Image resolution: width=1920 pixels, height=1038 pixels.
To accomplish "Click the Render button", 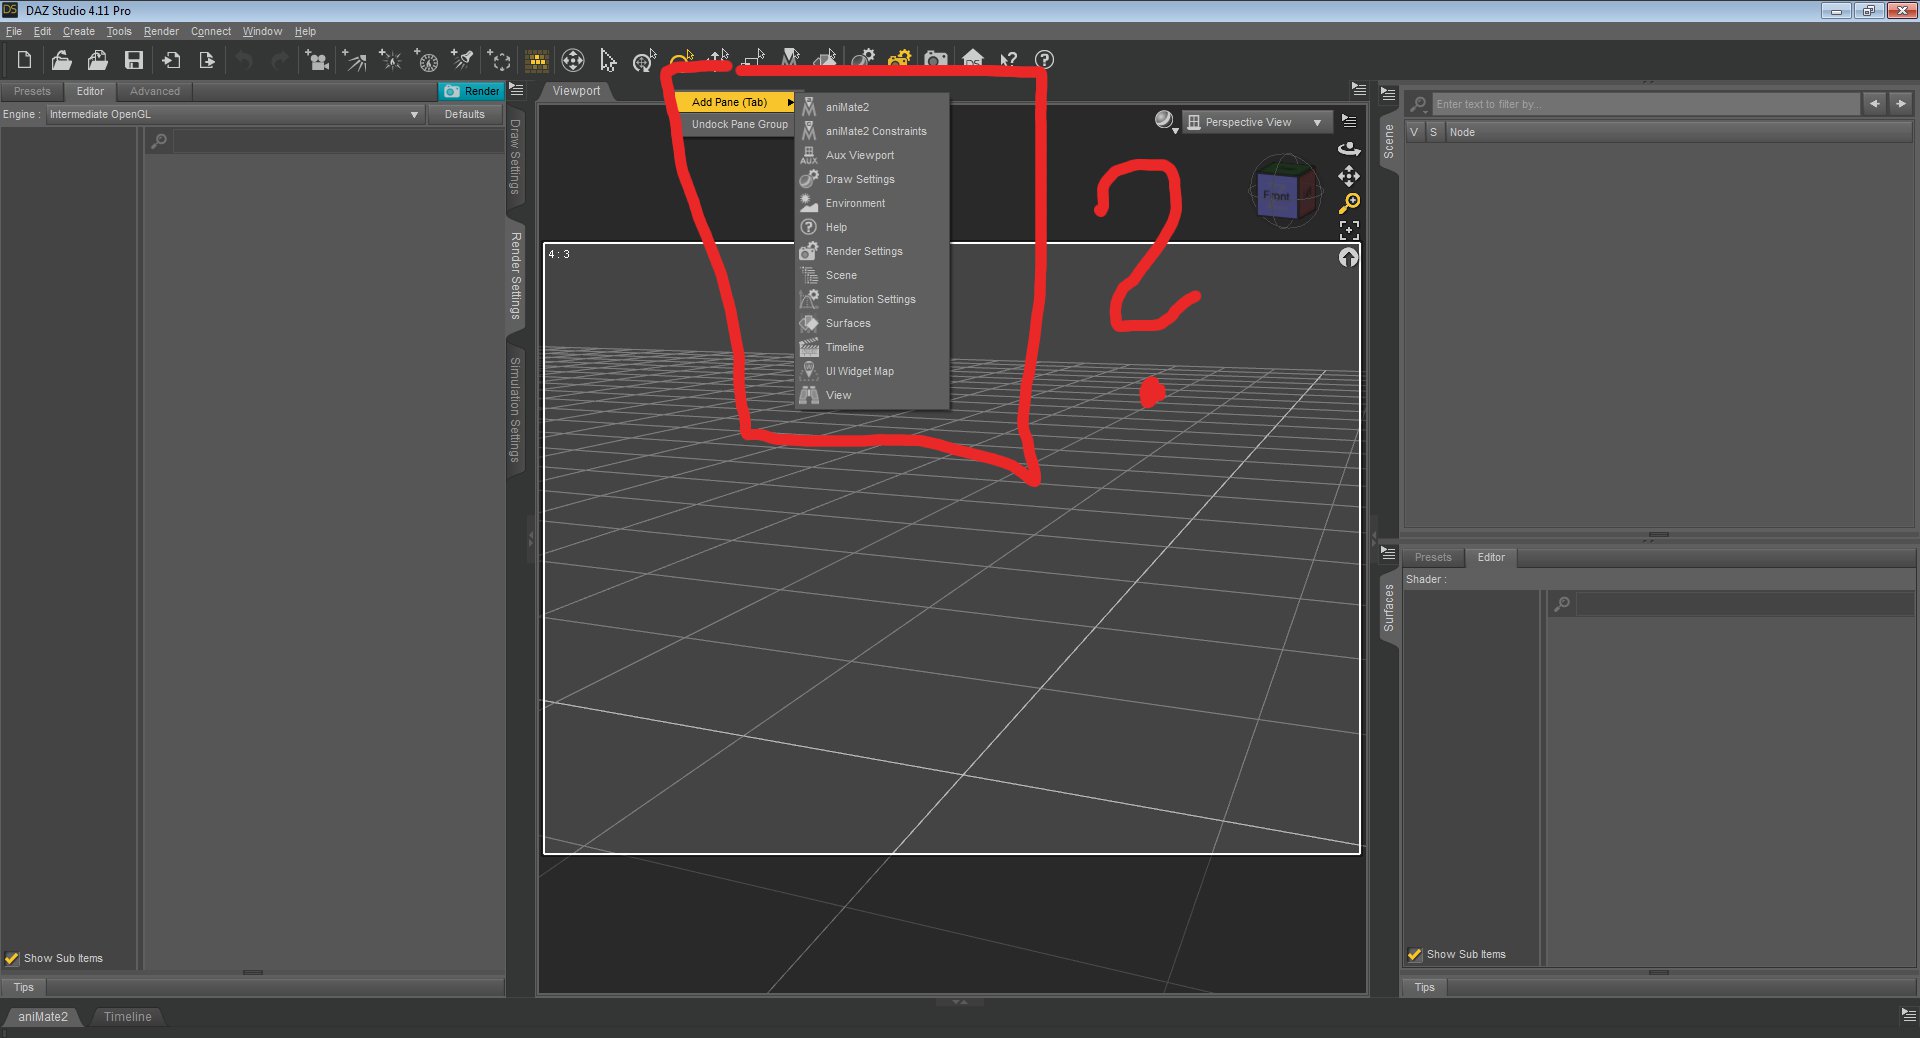I will (x=472, y=91).
